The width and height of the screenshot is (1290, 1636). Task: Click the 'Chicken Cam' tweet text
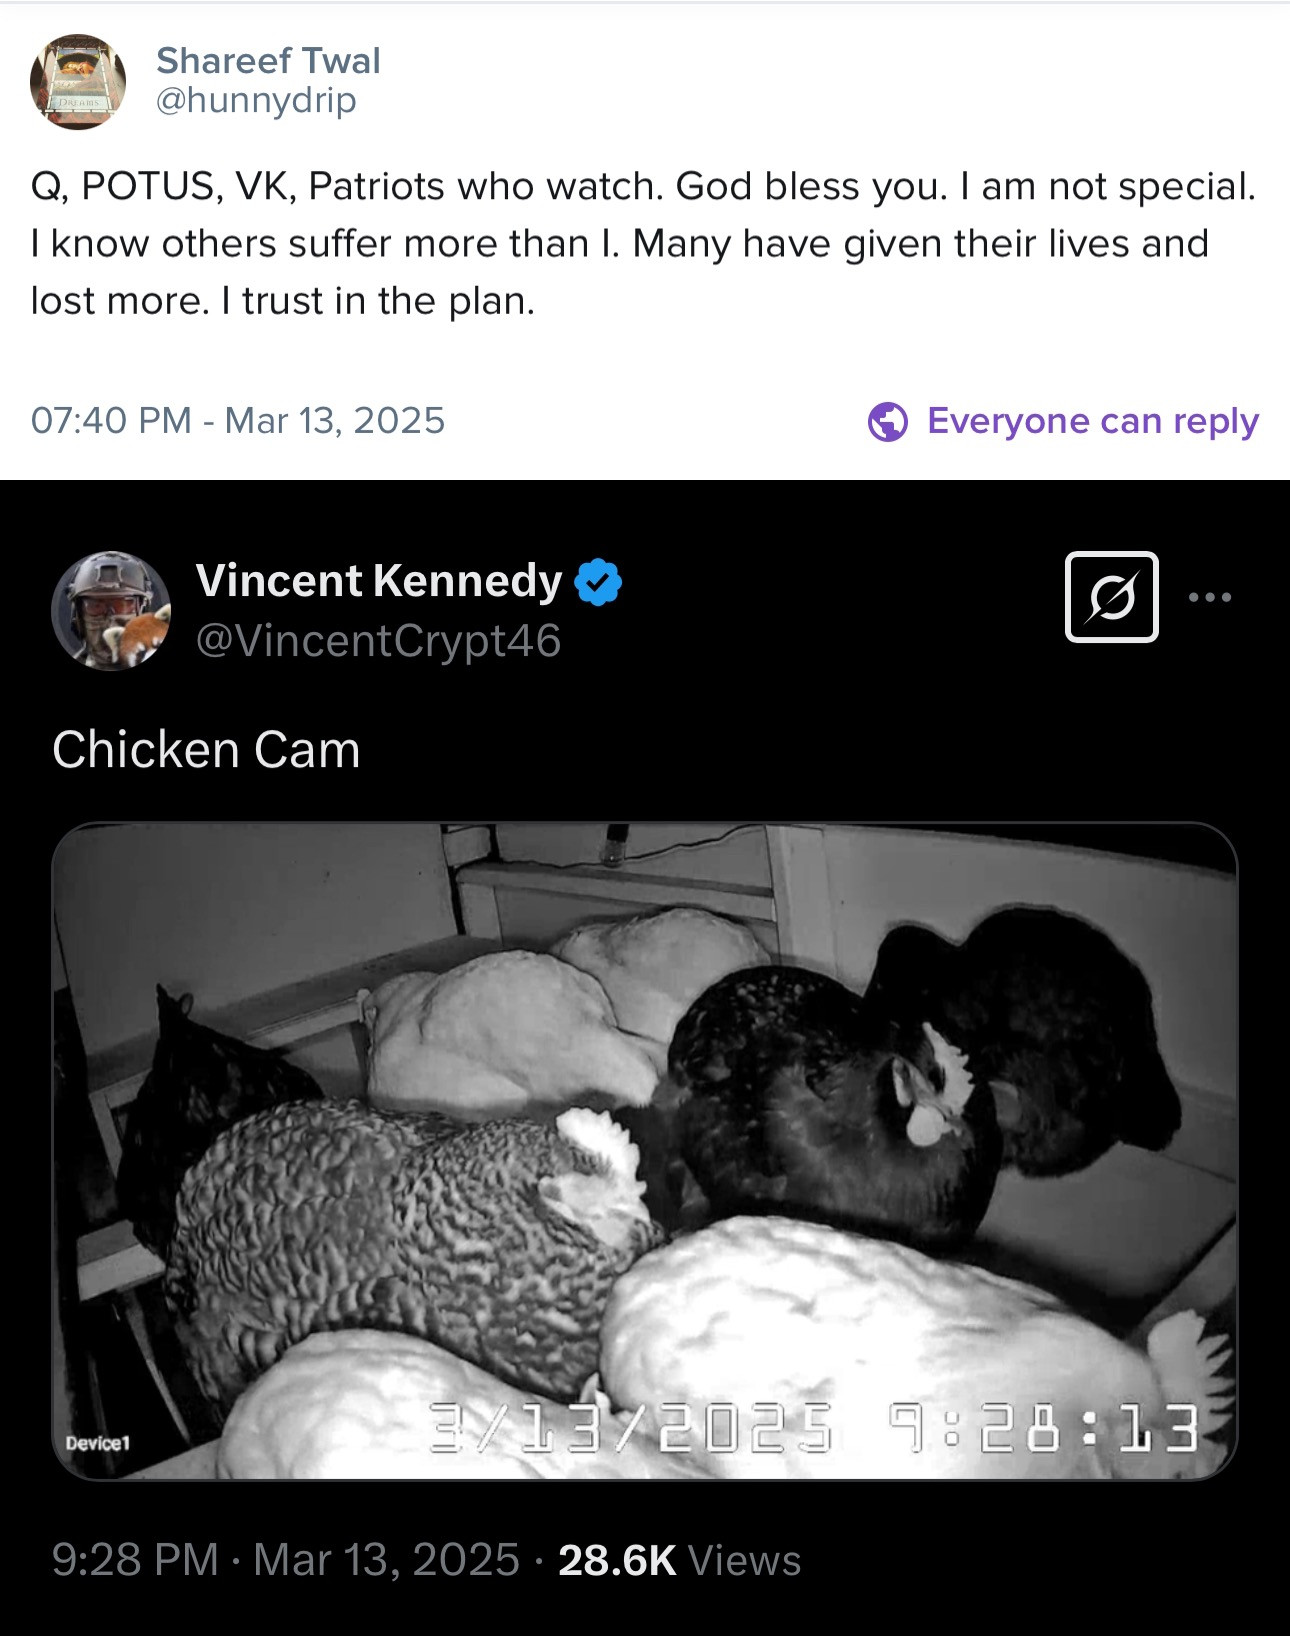pyautogui.click(x=206, y=750)
